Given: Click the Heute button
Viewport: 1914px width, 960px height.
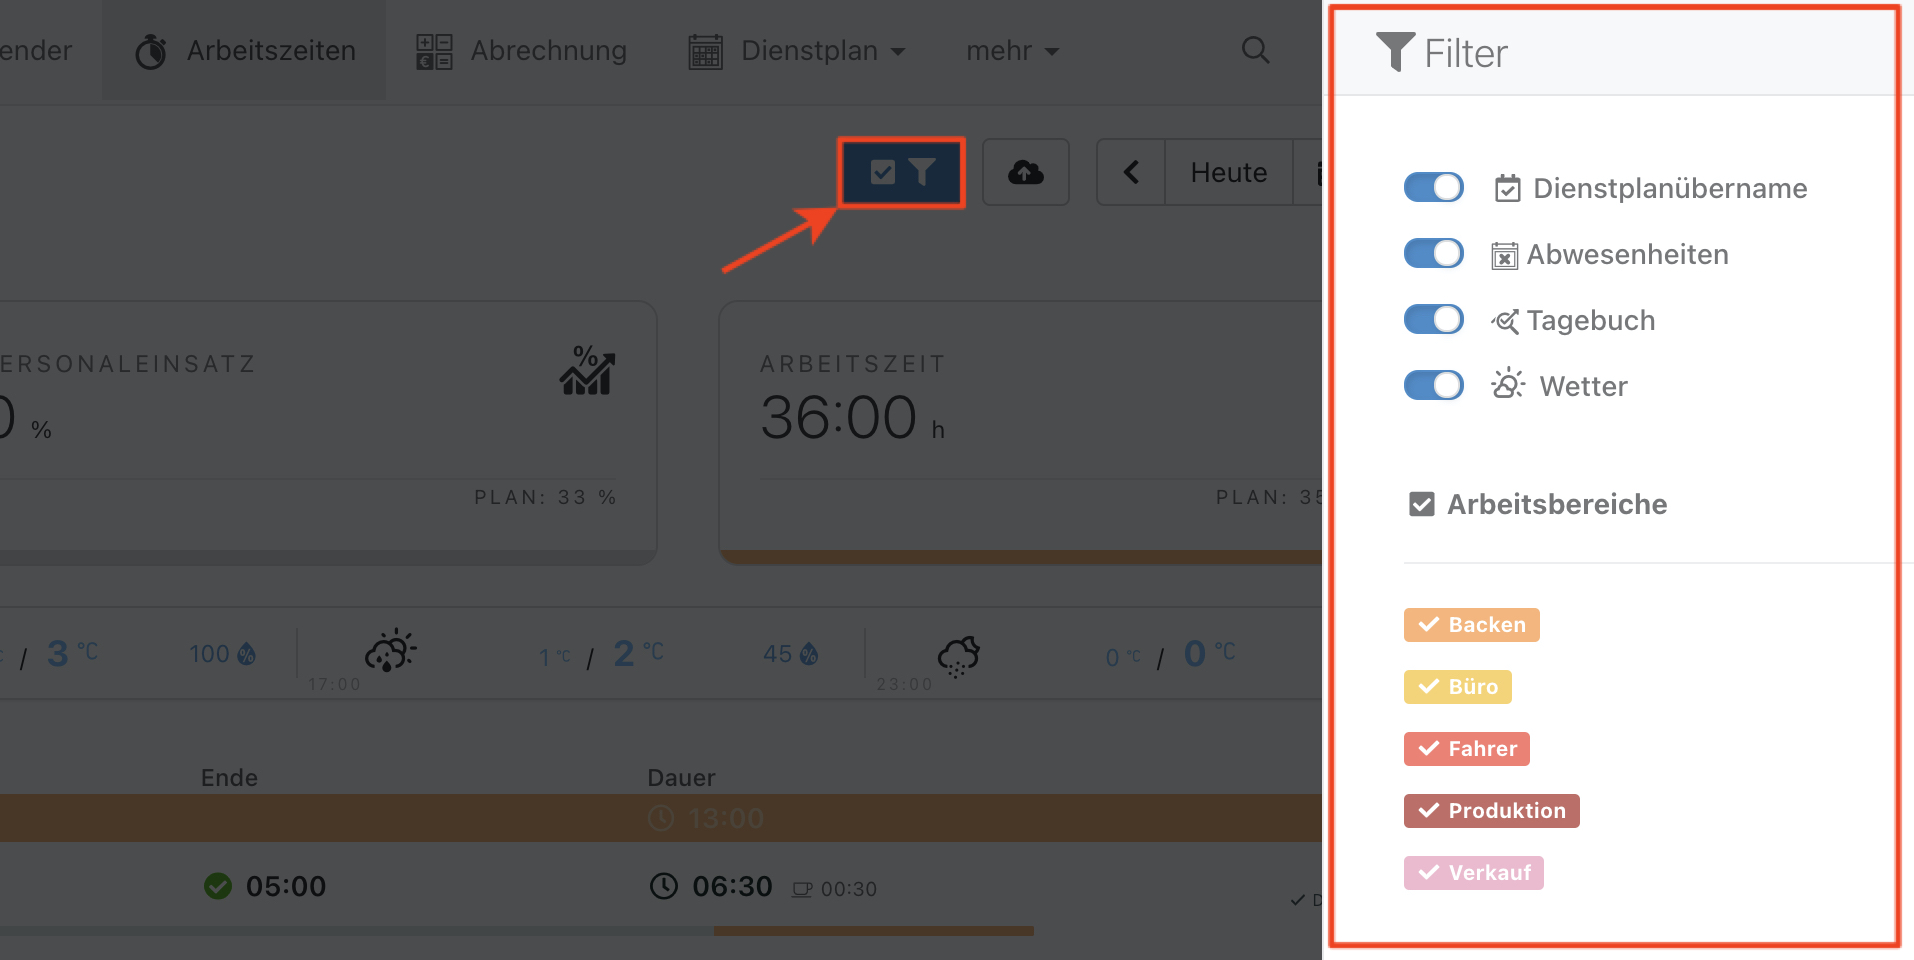Looking at the screenshot, I should pos(1229,172).
